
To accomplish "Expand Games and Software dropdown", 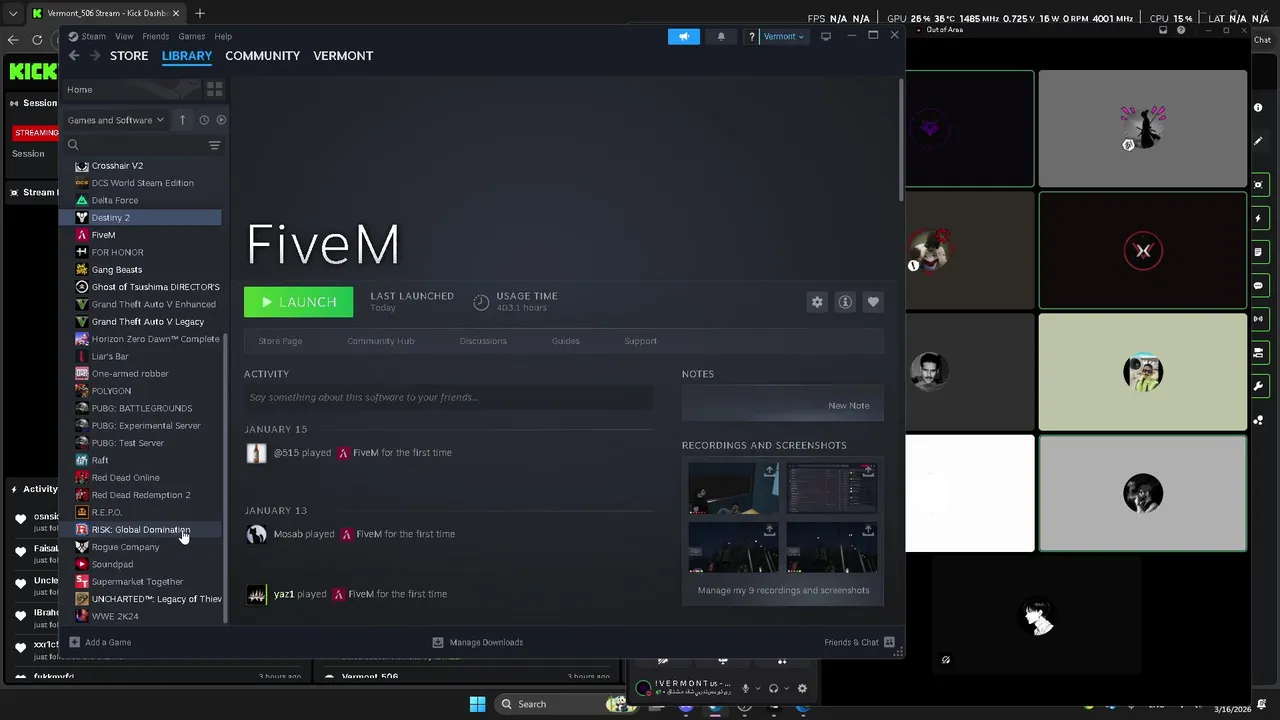I will point(115,120).
